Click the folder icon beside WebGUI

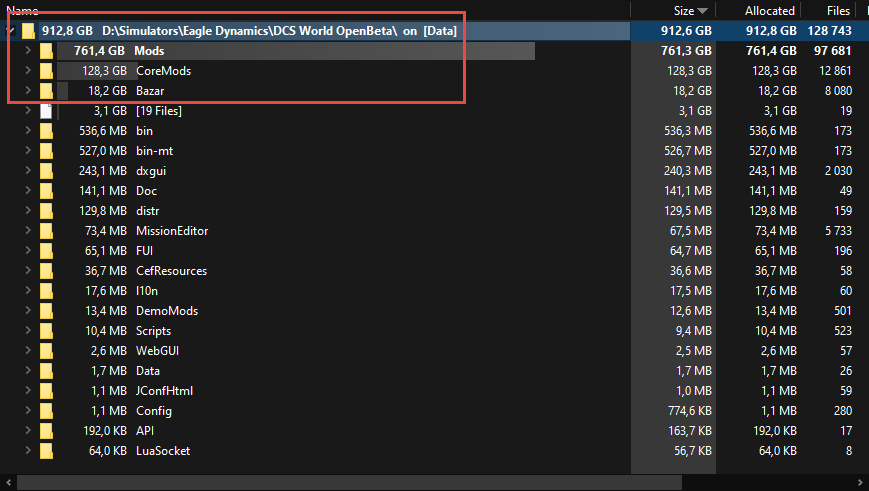tap(47, 351)
